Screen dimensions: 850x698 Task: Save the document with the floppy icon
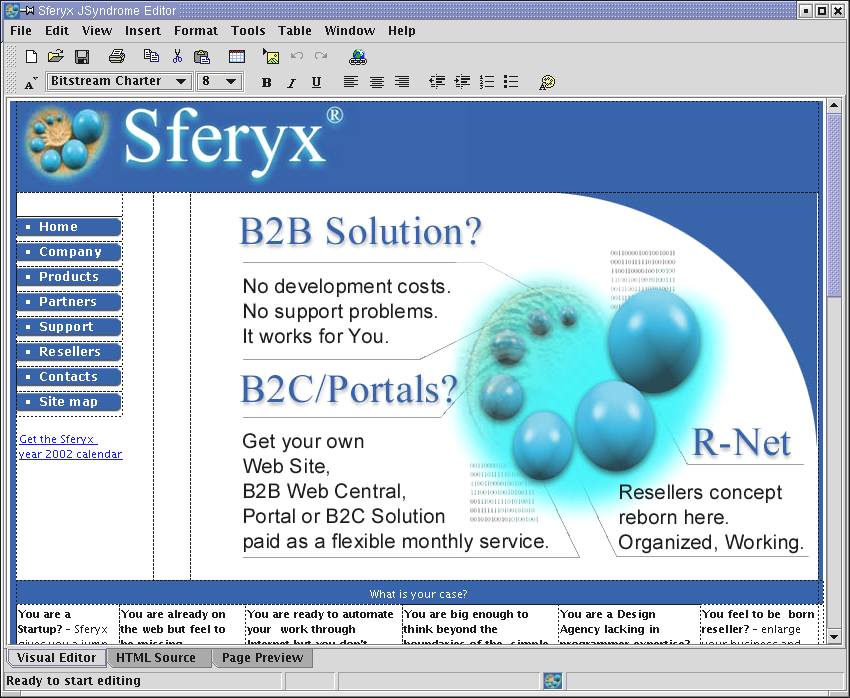point(82,57)
